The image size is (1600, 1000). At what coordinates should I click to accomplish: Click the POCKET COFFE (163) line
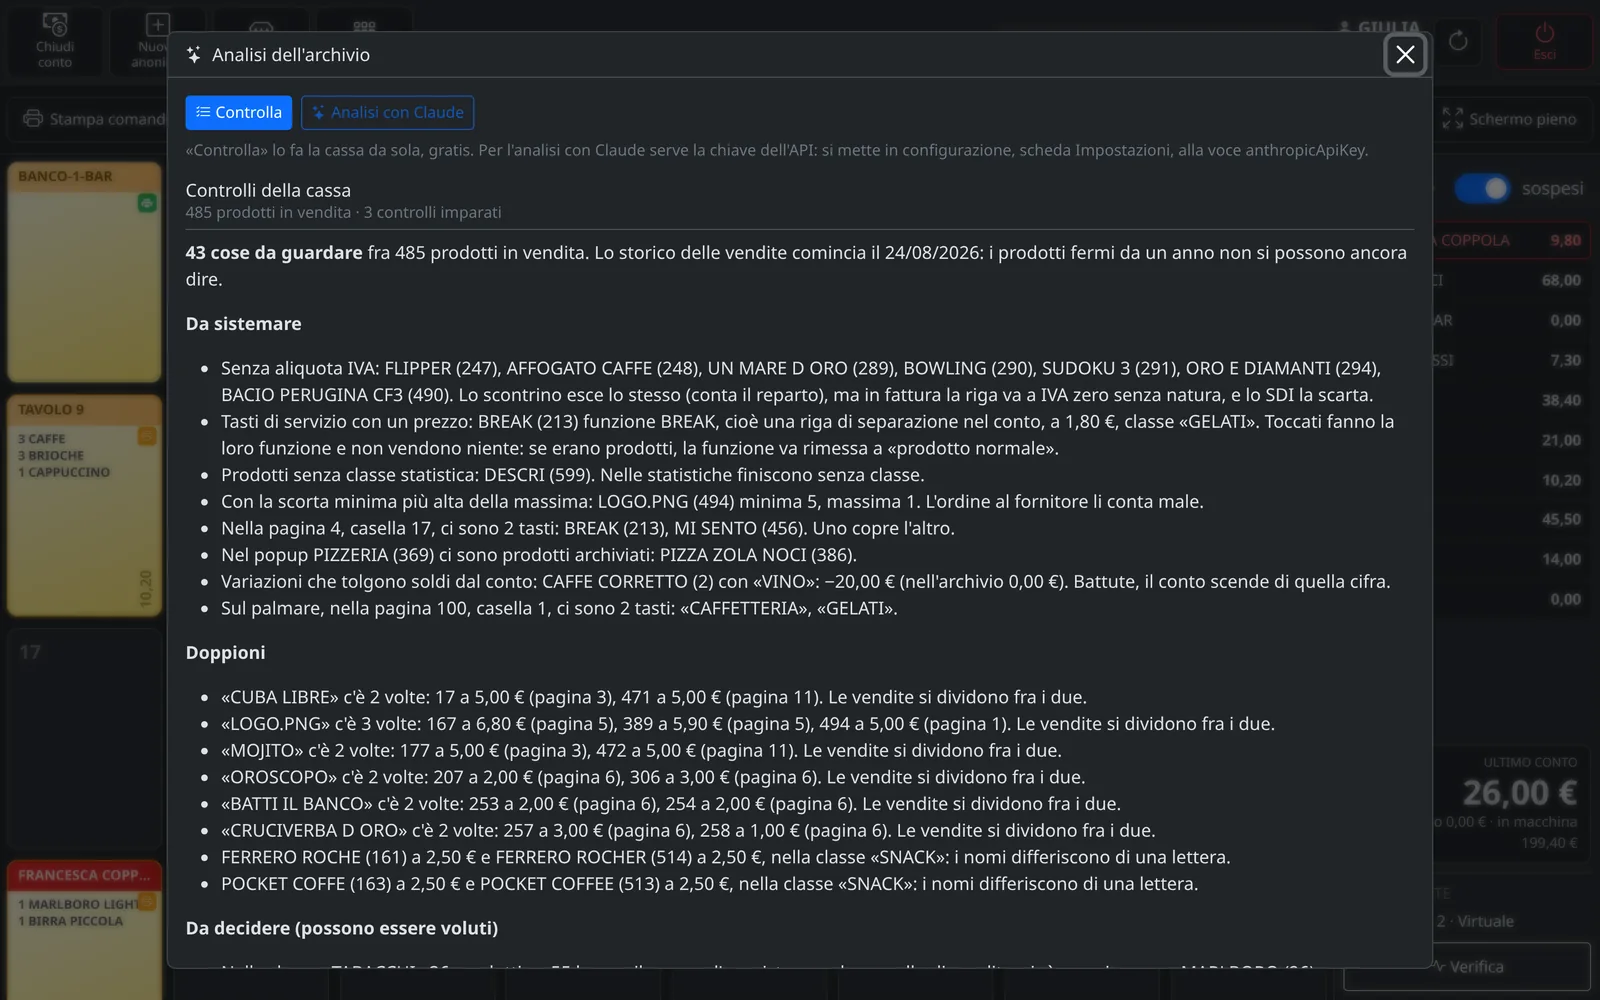pos(710,884)
